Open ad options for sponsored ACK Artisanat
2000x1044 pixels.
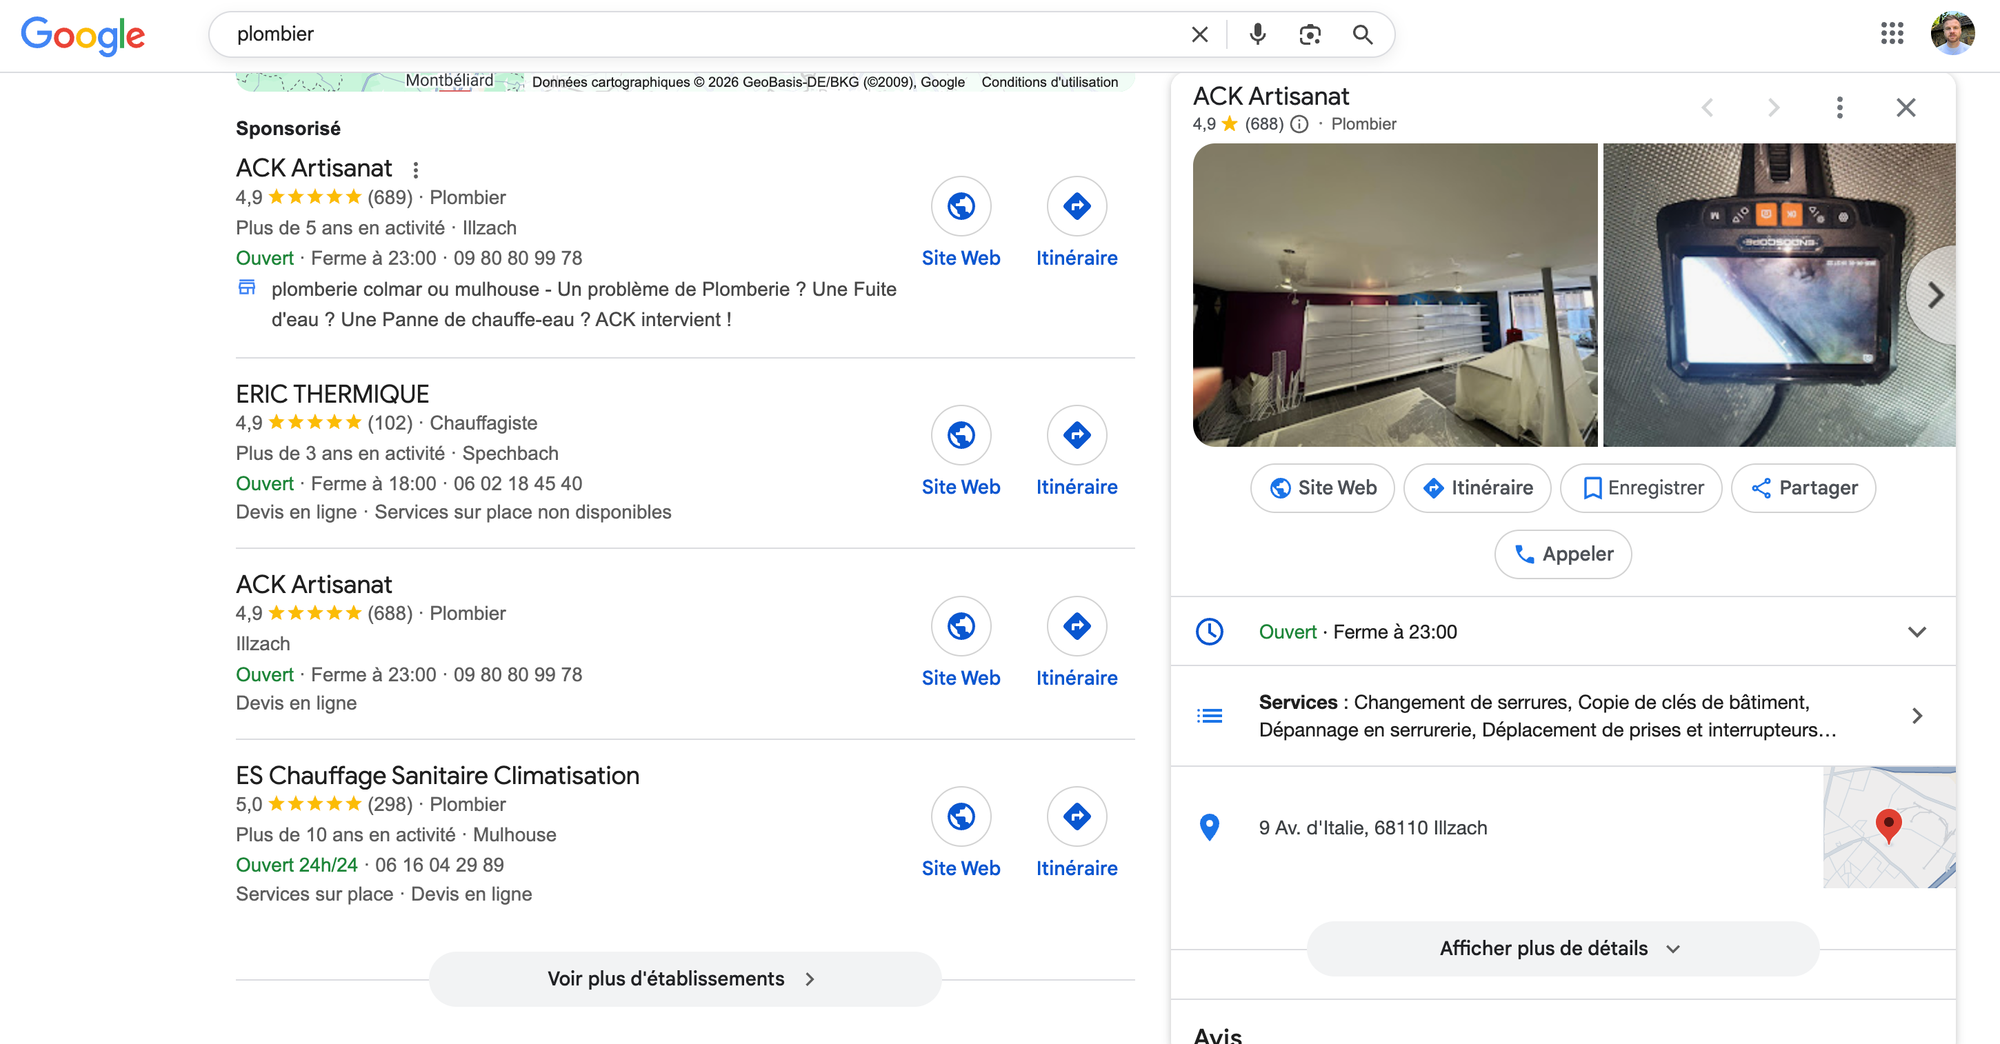(416, 169)
